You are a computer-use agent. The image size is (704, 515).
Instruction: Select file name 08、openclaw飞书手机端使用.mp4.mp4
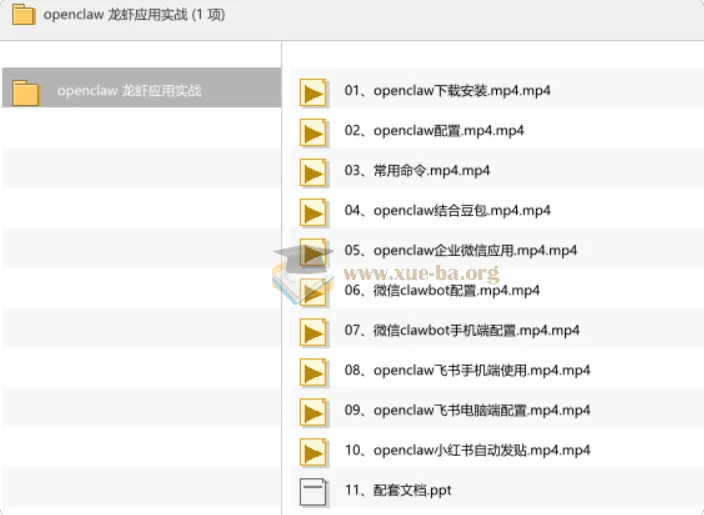(467, 370)
